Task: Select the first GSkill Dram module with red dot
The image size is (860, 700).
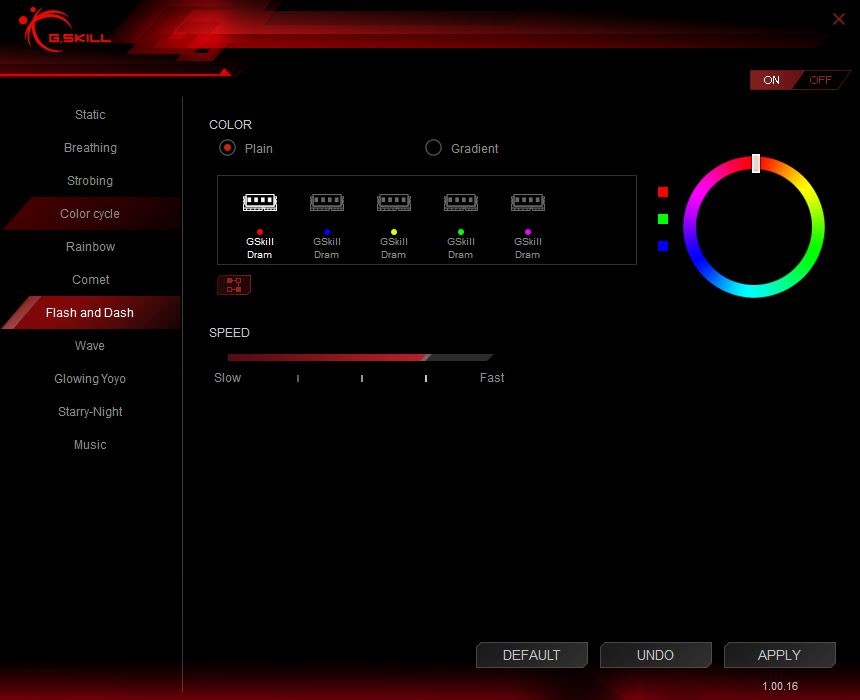Action: tap(259, 225)
